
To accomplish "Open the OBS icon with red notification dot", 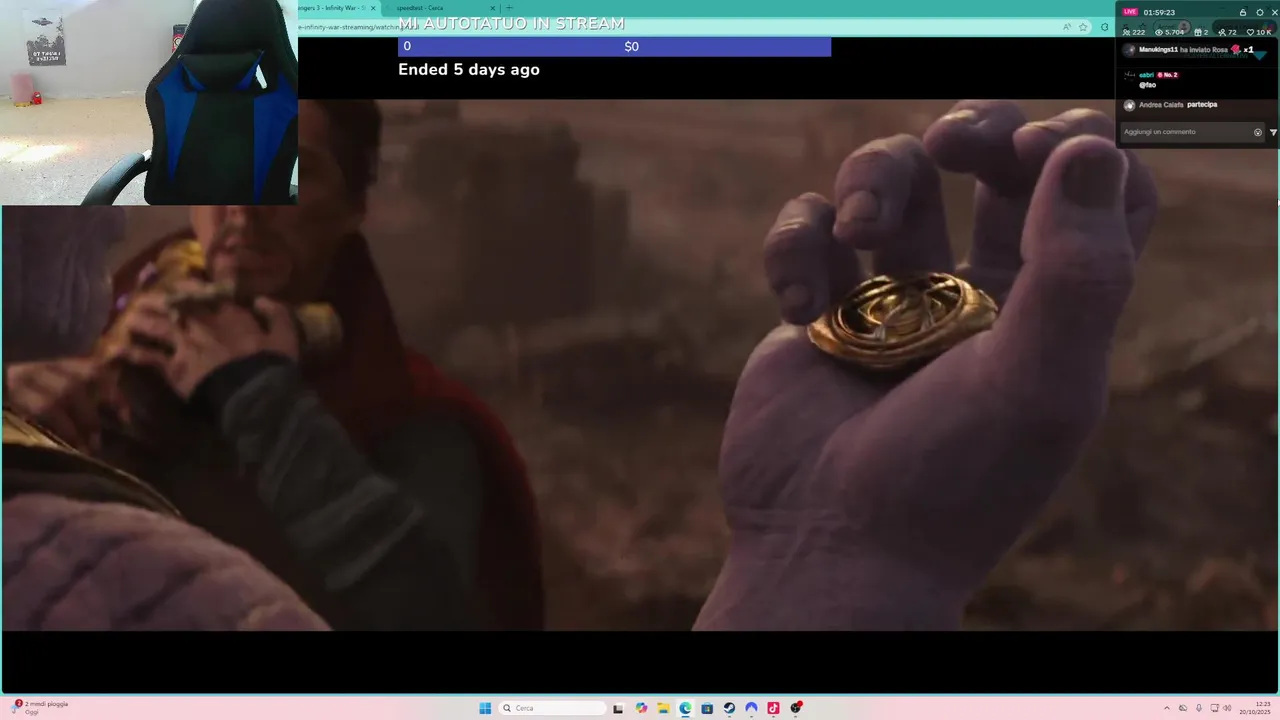I will tap(796, 708).
